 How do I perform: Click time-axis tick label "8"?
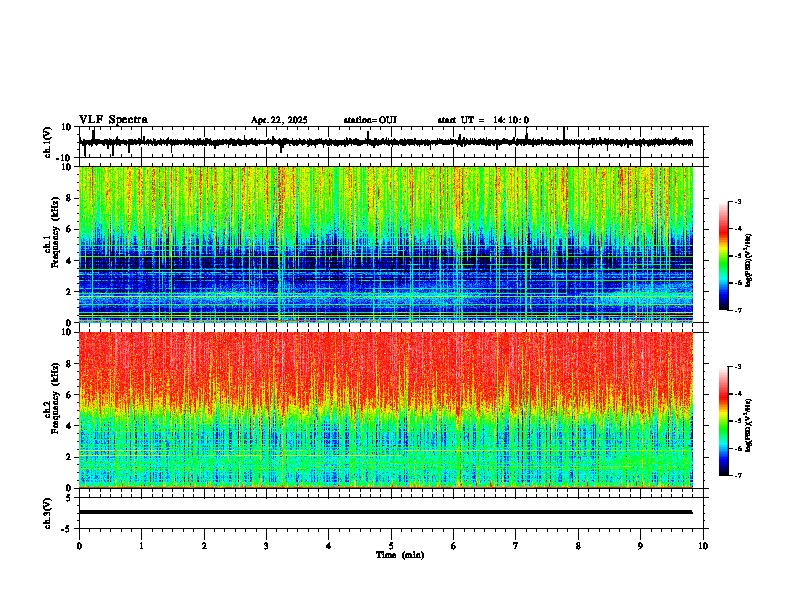click(578, 546)
